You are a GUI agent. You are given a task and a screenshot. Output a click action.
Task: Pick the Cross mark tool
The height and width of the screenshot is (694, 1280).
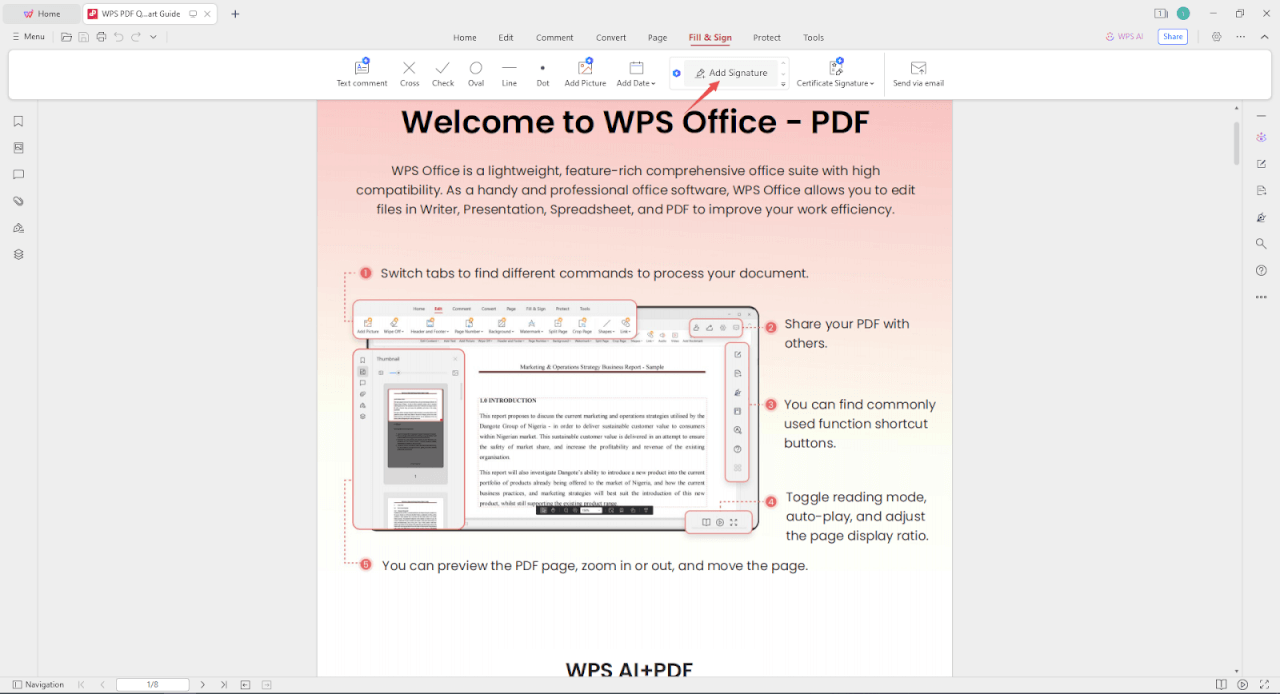409,74
